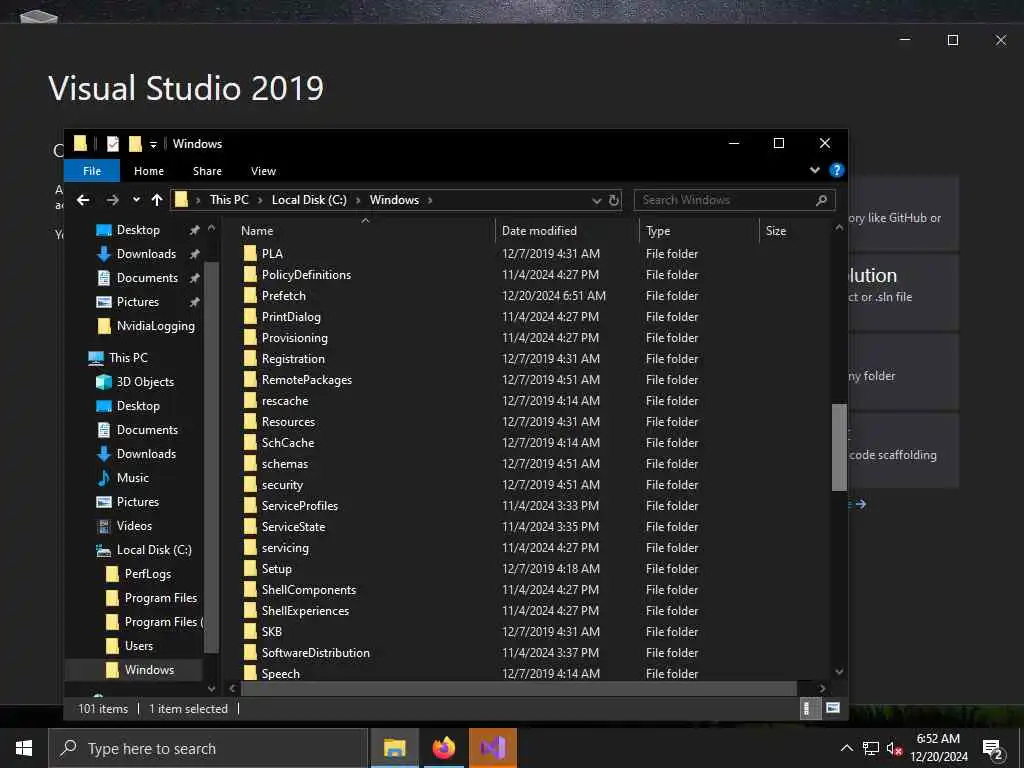Select the Prefetch folder icon
The height and width of the screenshot is (768, 1024).
(250, 296)
